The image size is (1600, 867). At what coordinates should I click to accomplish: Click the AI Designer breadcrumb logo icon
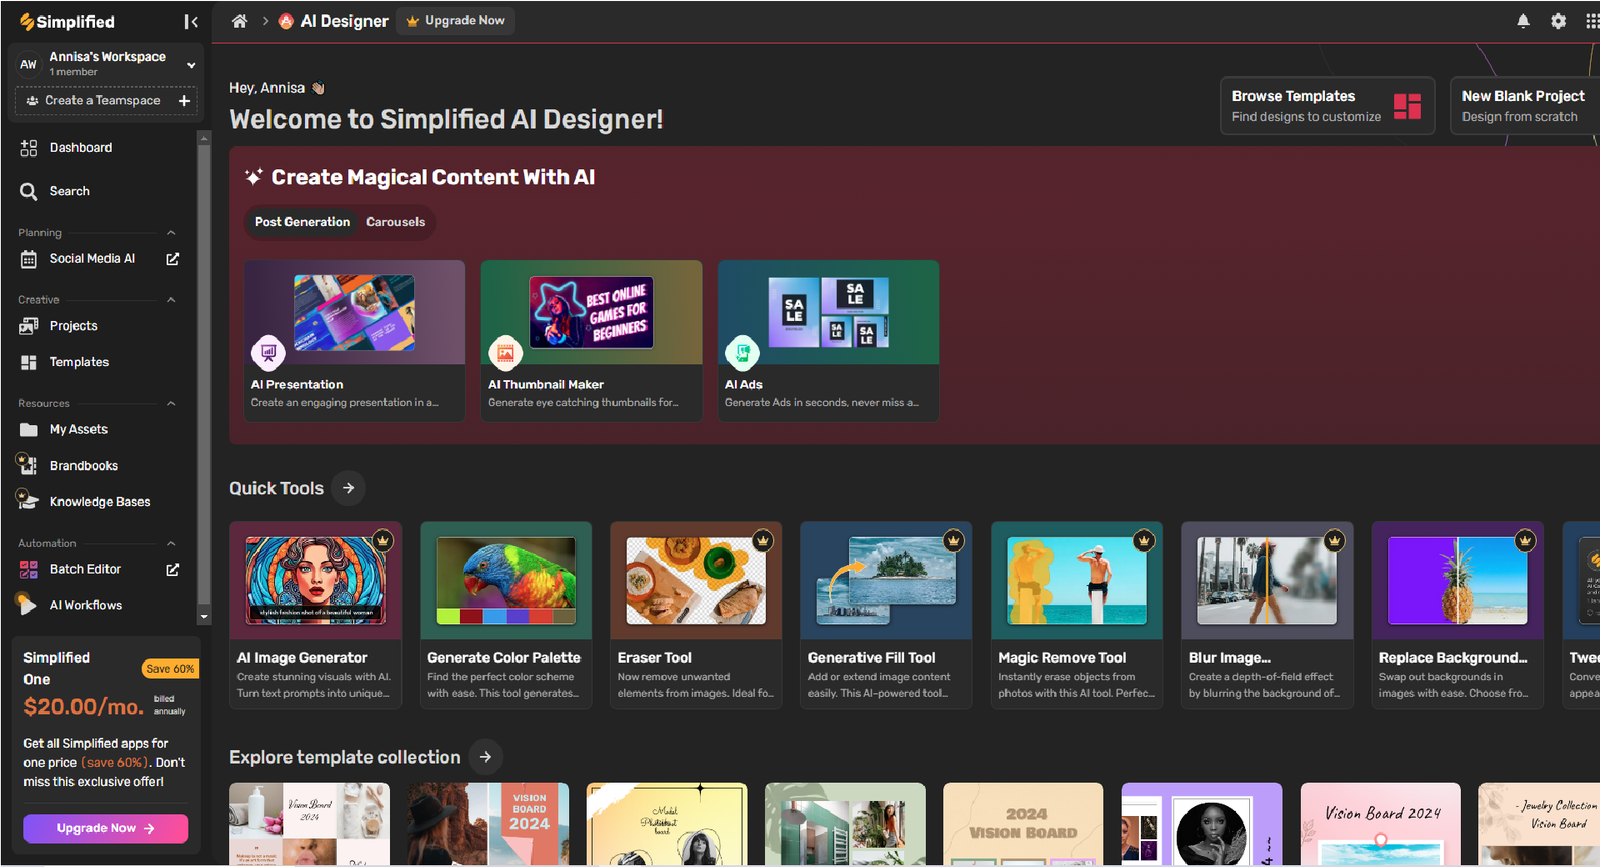click(x=286, y=21)
